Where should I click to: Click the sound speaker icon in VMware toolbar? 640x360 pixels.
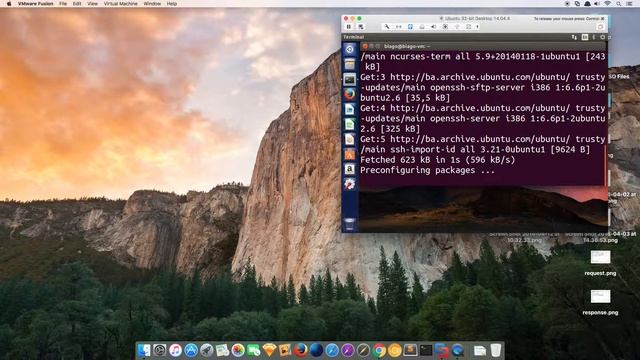(433, 27)
